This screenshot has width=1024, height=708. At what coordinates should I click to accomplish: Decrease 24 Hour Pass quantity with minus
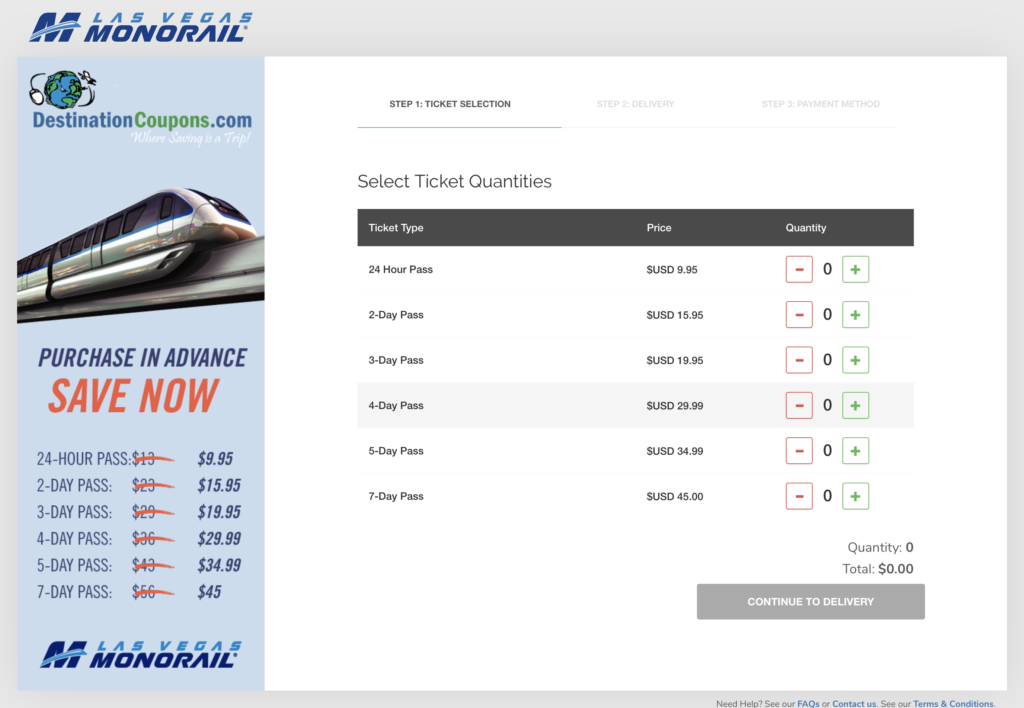tap(799, 269)
